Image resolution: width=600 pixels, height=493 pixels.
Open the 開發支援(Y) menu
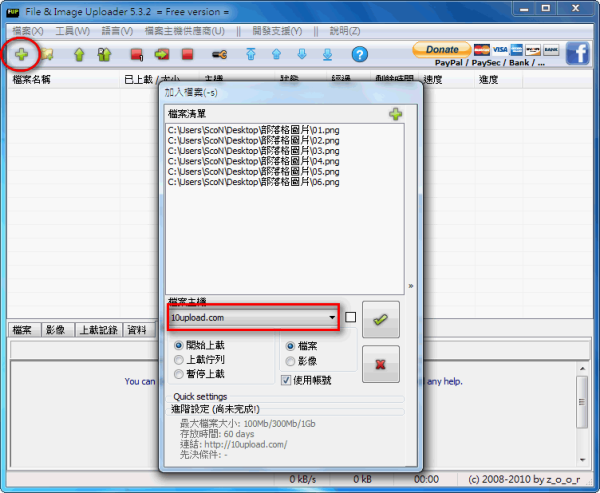click(x=277, y=31)
